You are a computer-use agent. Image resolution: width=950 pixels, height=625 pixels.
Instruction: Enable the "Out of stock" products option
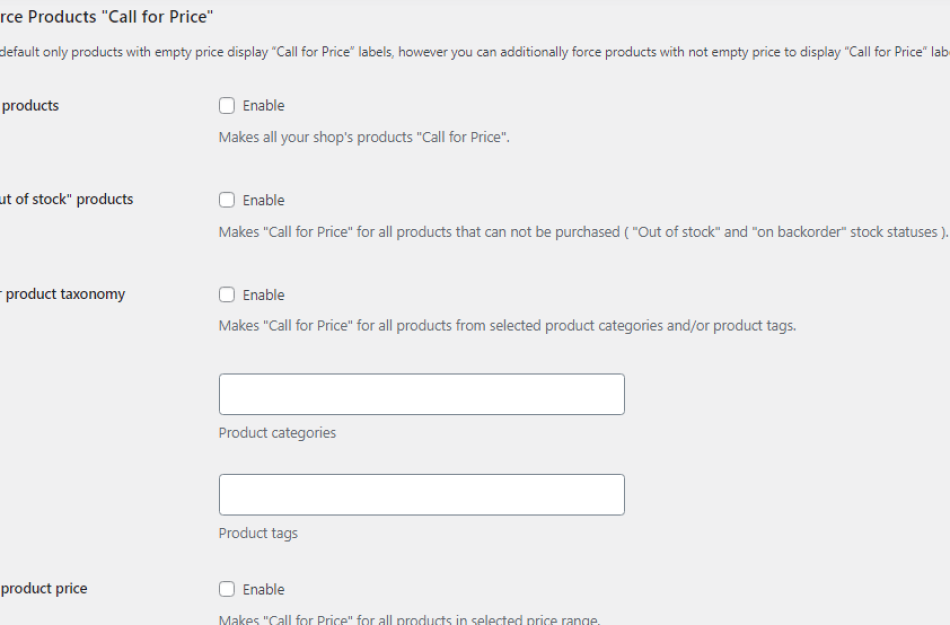tap(227, 199)
